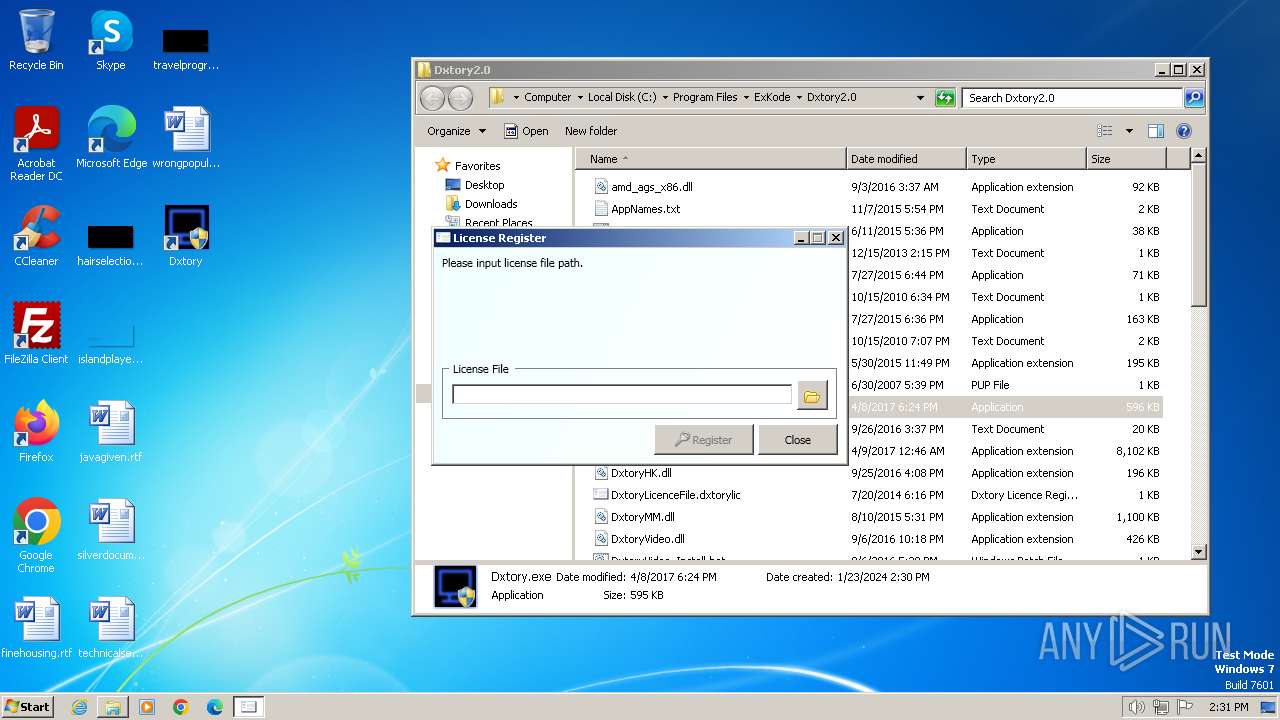Viewport: 1280px width, 720px height.
Task: Open the Google Chrome desktop shortcut
Action: click(x=36, y=536)
